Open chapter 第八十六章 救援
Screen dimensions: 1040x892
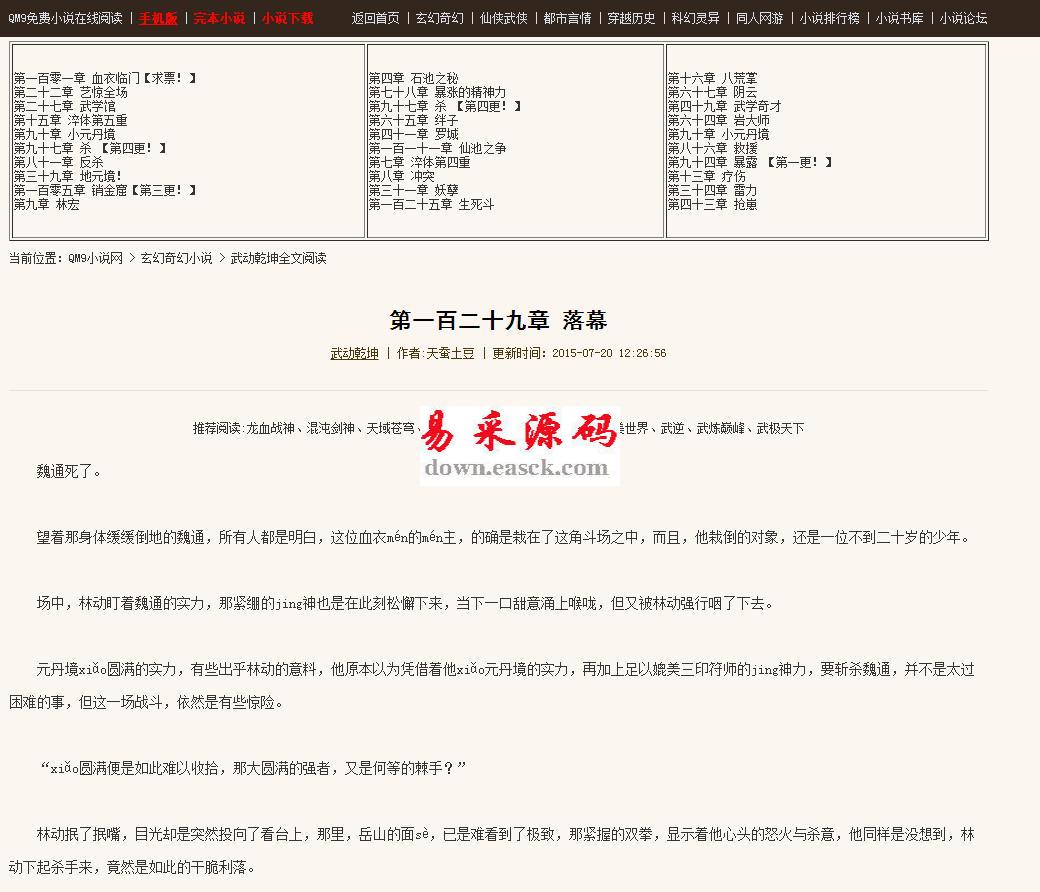coord(712,149)
